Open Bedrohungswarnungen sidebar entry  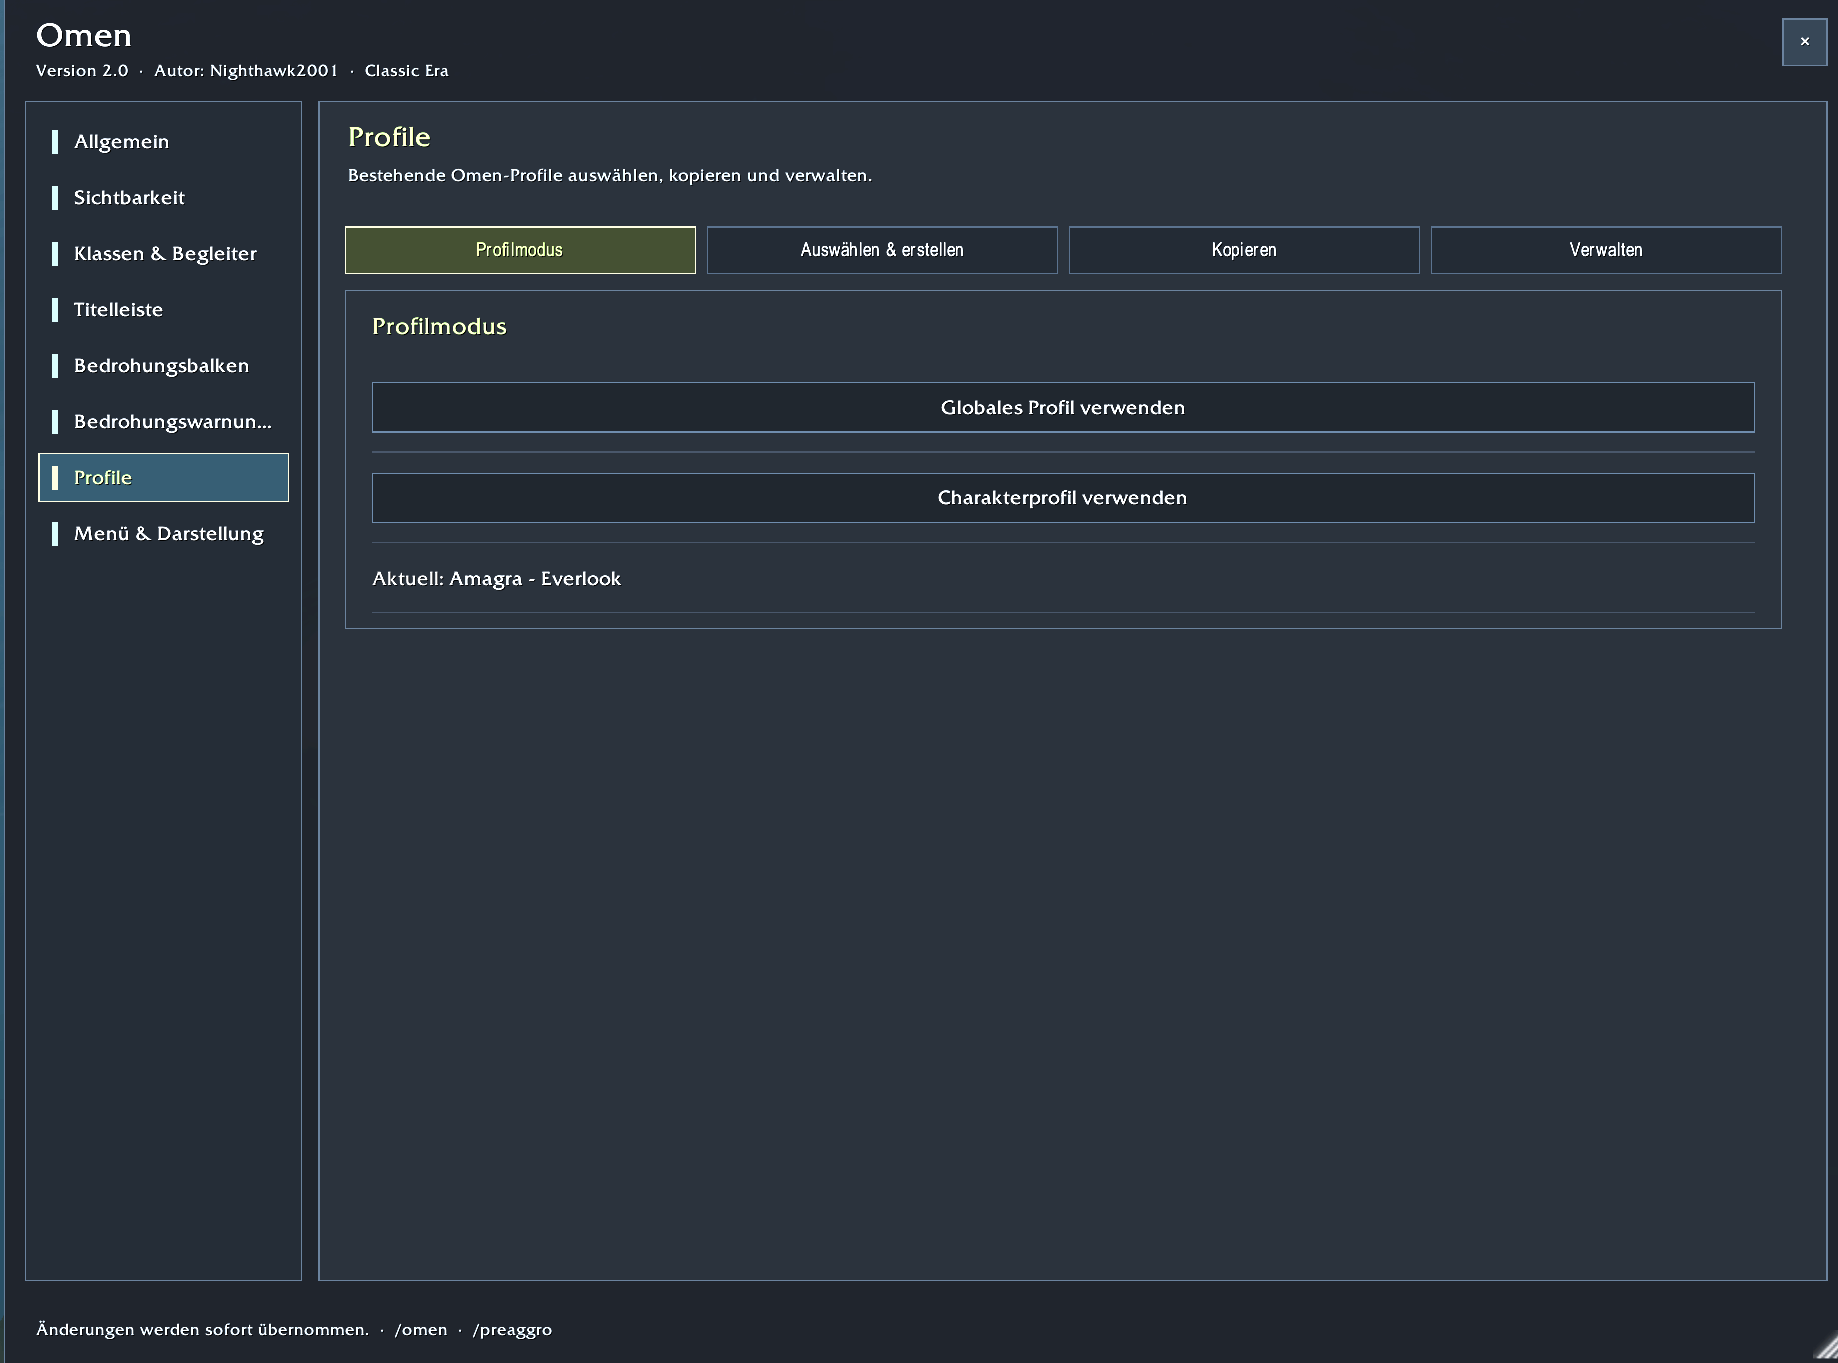click(x=163, y=421)
